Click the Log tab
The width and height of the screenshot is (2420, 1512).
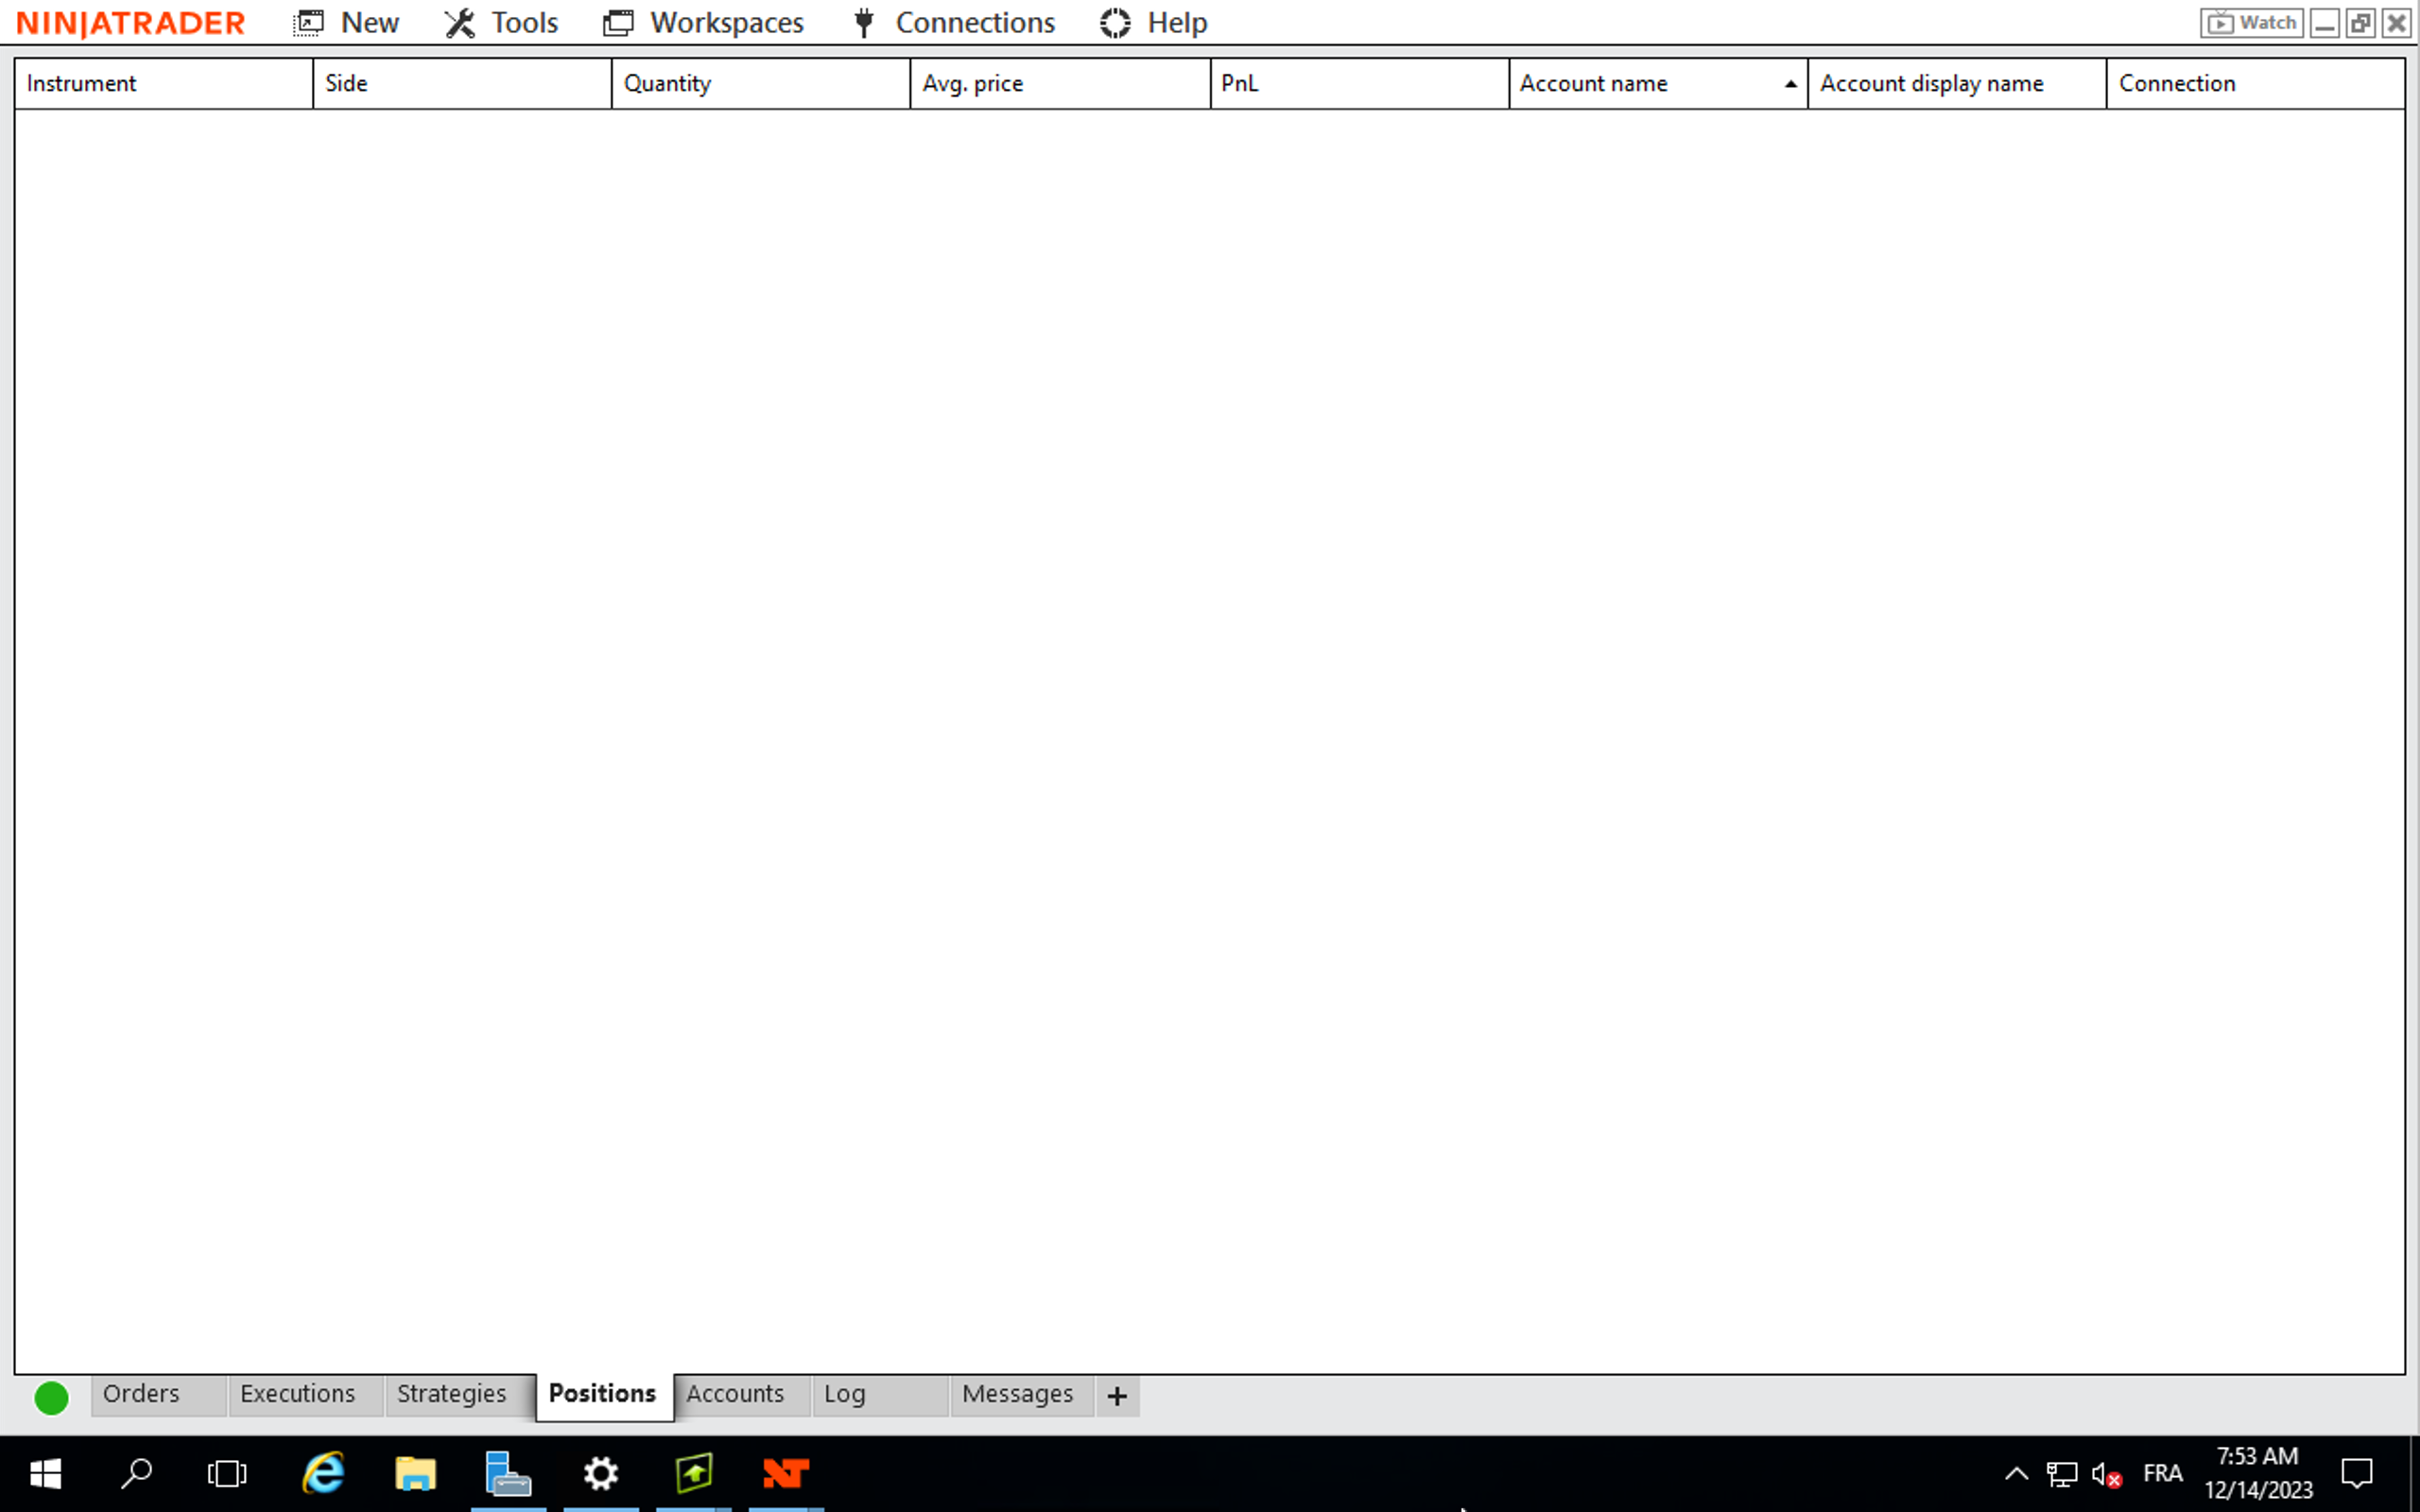pyautogui.click(x=847, y=1394)
